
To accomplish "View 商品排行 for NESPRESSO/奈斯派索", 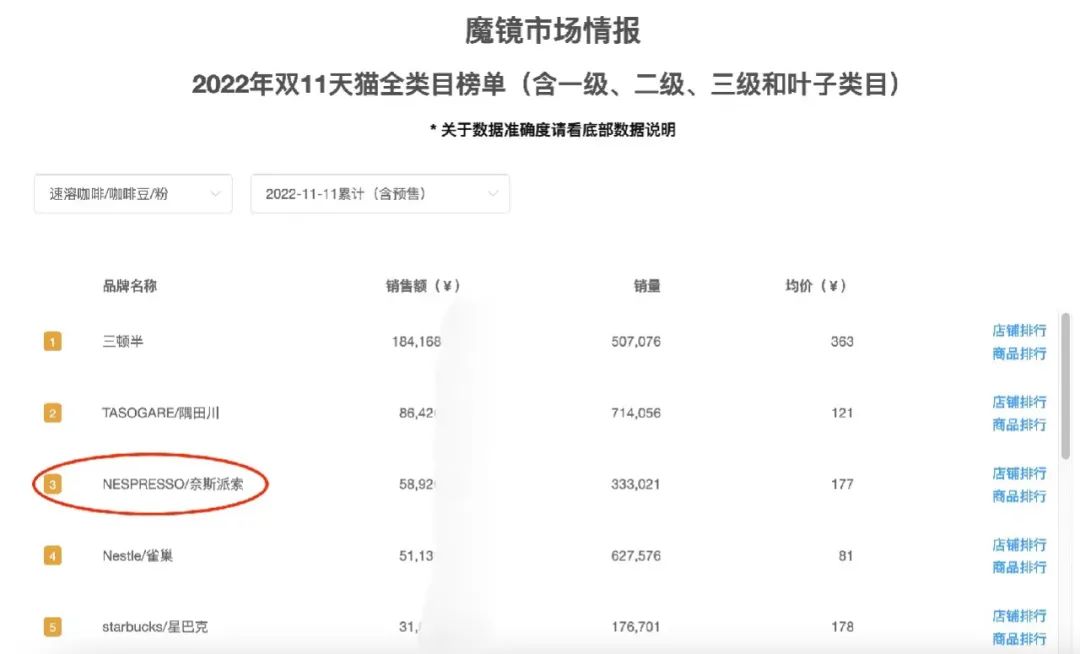I will 1019,496.
